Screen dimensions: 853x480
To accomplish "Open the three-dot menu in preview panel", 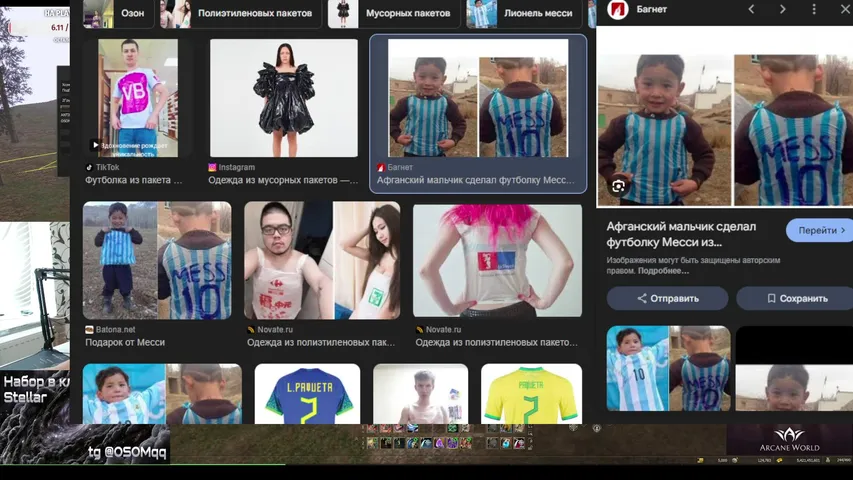I will pos(814,9).
